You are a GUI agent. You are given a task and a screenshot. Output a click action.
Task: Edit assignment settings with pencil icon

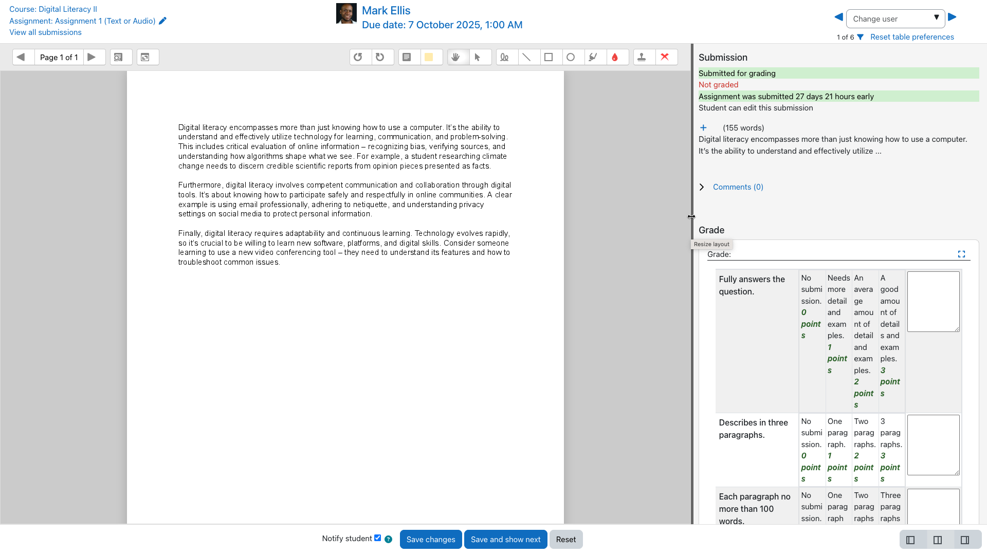(x=162, y=21)
